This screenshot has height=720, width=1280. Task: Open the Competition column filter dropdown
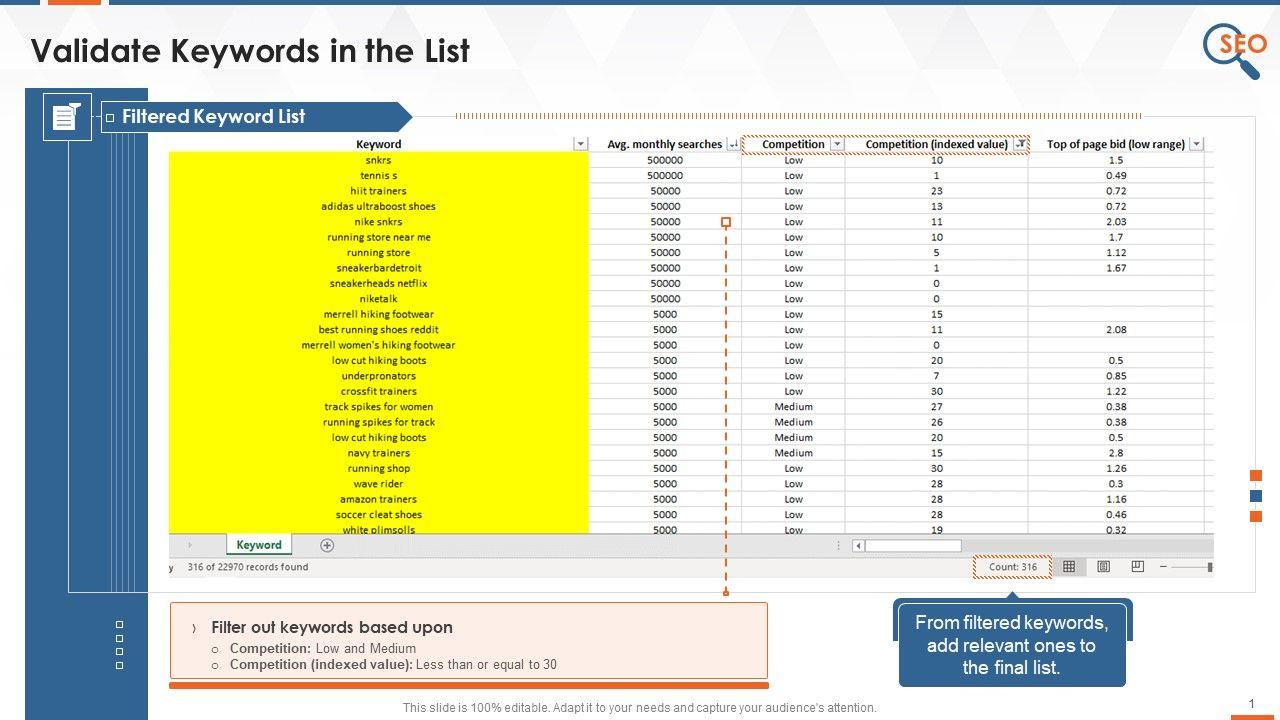pyautogui.click(x=838, y=144)
